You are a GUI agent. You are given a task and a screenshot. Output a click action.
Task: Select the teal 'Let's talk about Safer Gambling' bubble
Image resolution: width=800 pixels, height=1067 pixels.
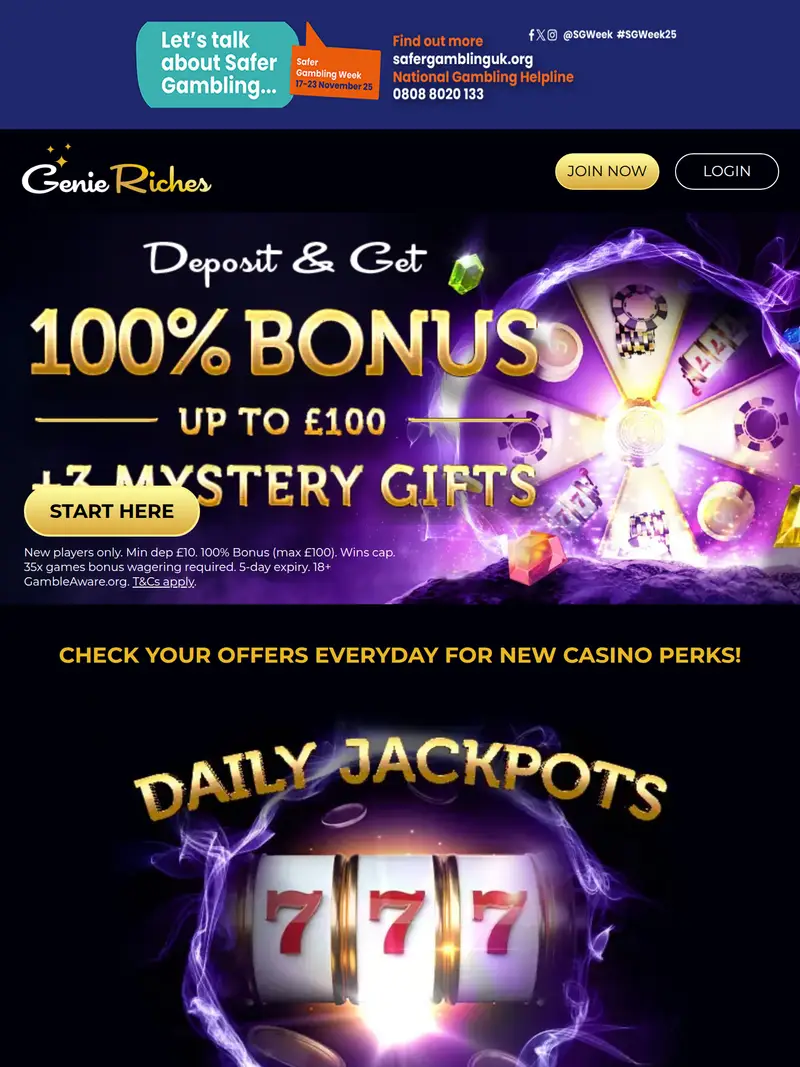click(216, 64)
